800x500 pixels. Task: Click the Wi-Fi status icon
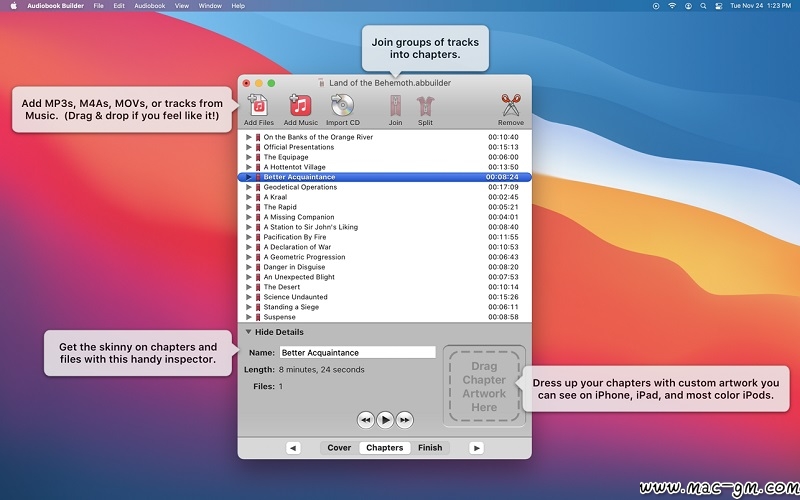click(672, 6)
